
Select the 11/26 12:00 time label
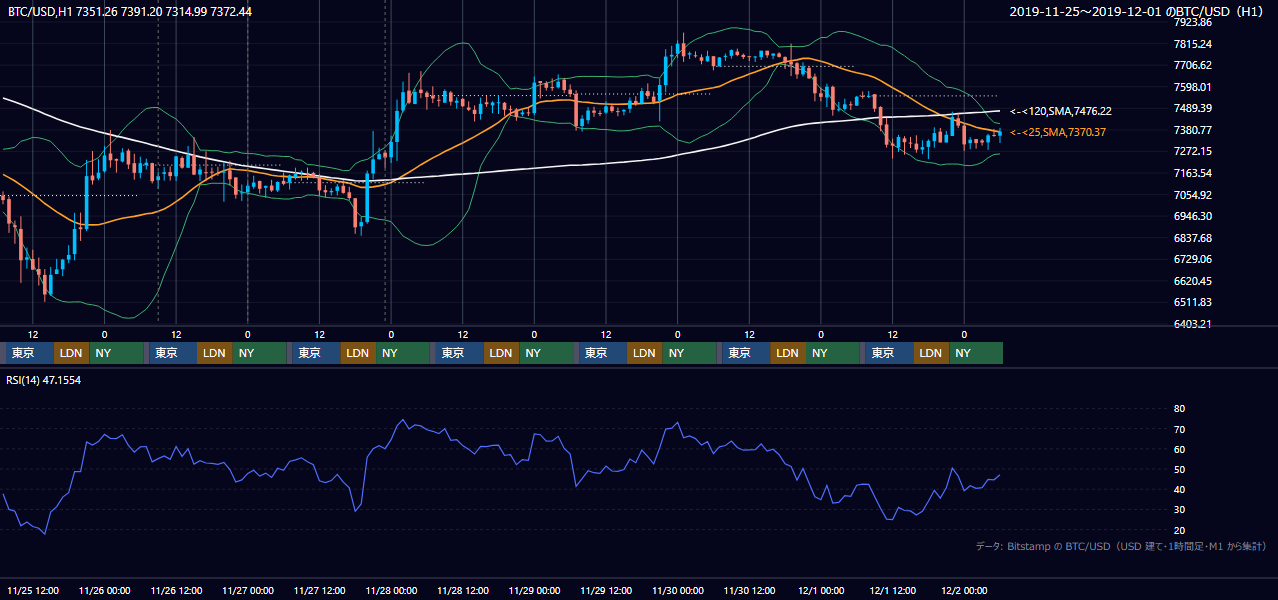(176, 590)
